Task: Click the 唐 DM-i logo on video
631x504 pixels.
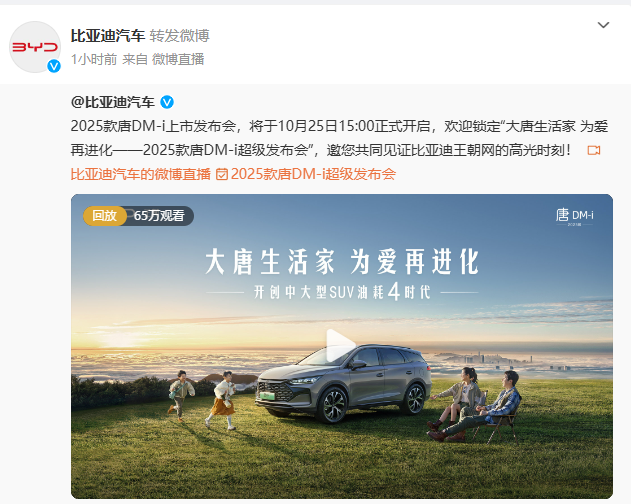Action: pos(574,216)
